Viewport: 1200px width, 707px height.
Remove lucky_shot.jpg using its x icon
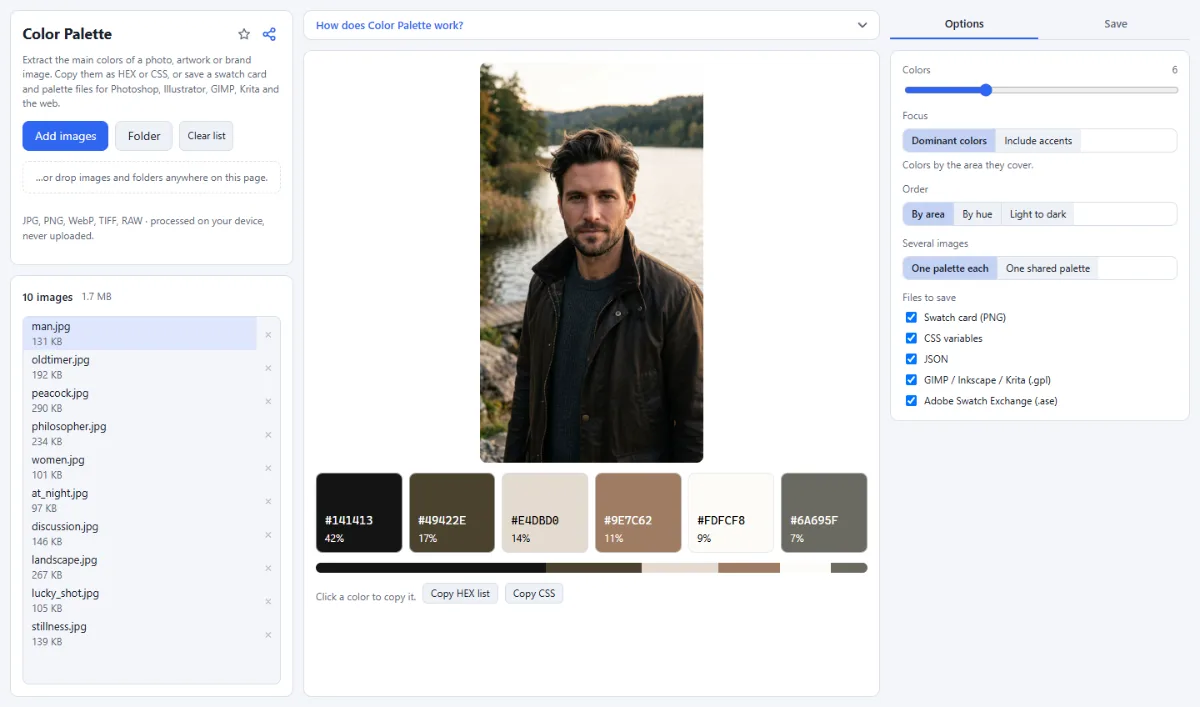click(x=268, y=601)
